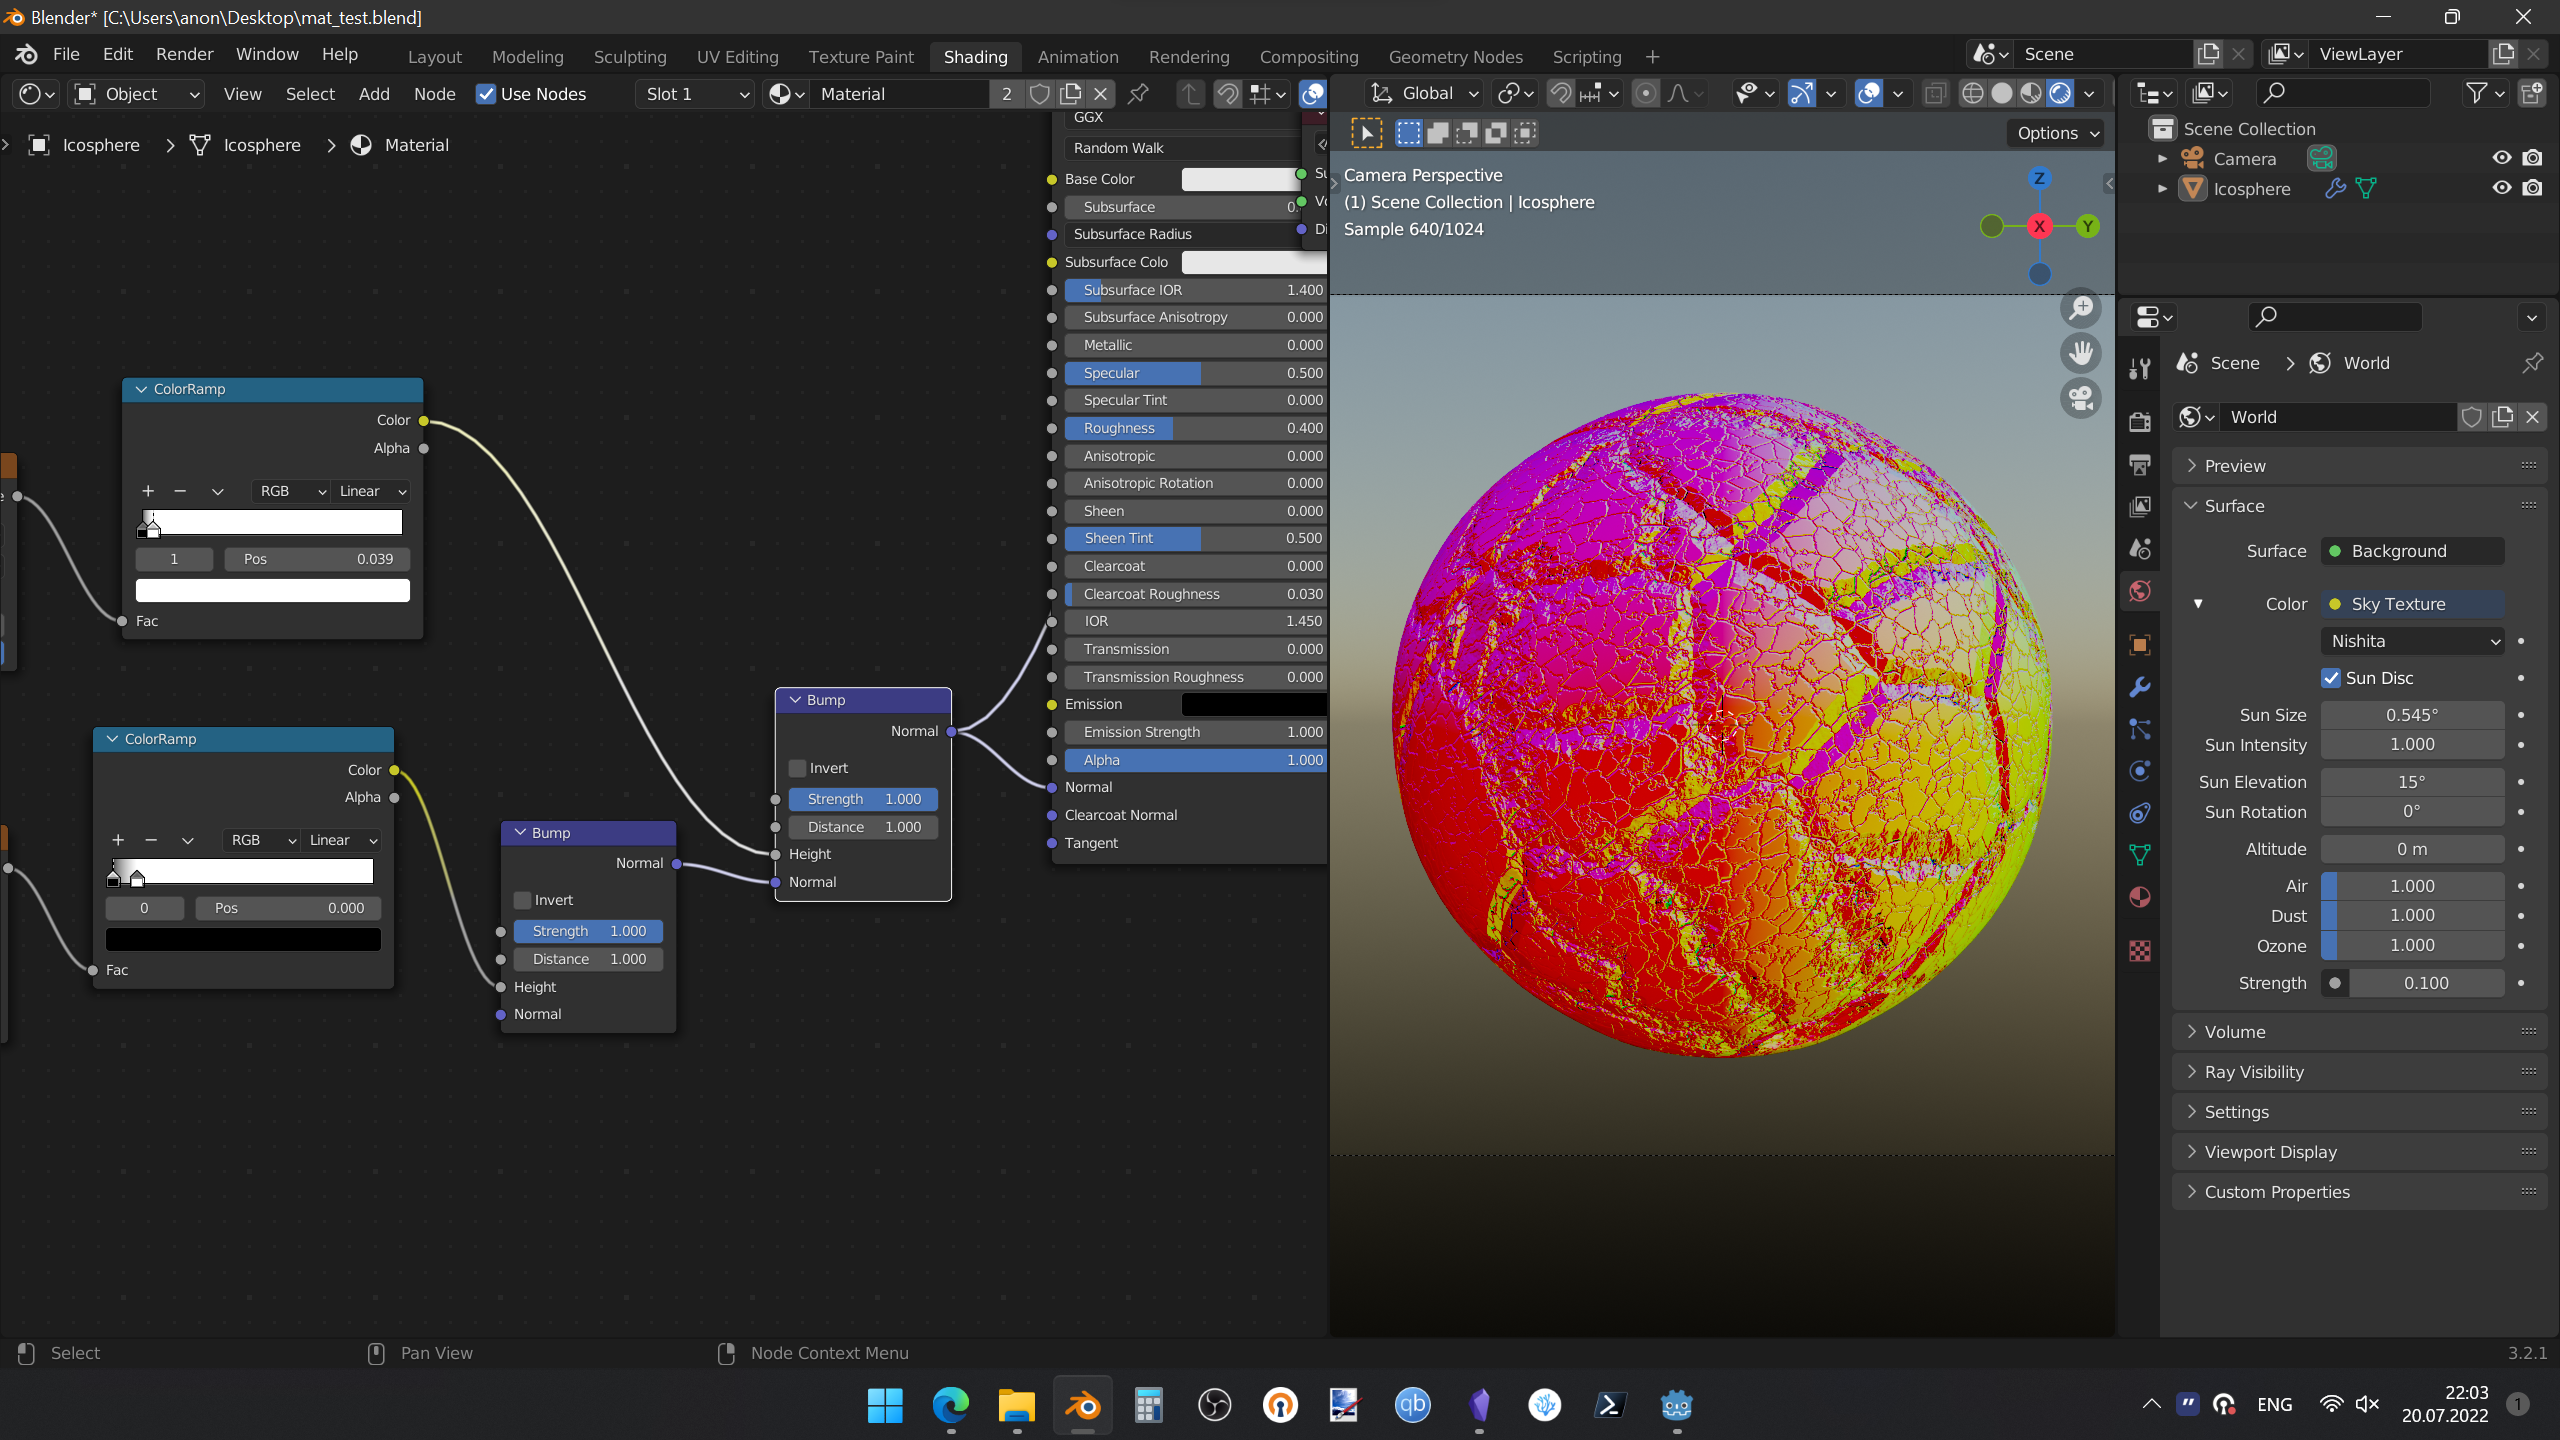Screen dimensions: 2560x1440
Task: Open the Render properties tab icon
Action: pyautogui.click(x=2140, y=422)
